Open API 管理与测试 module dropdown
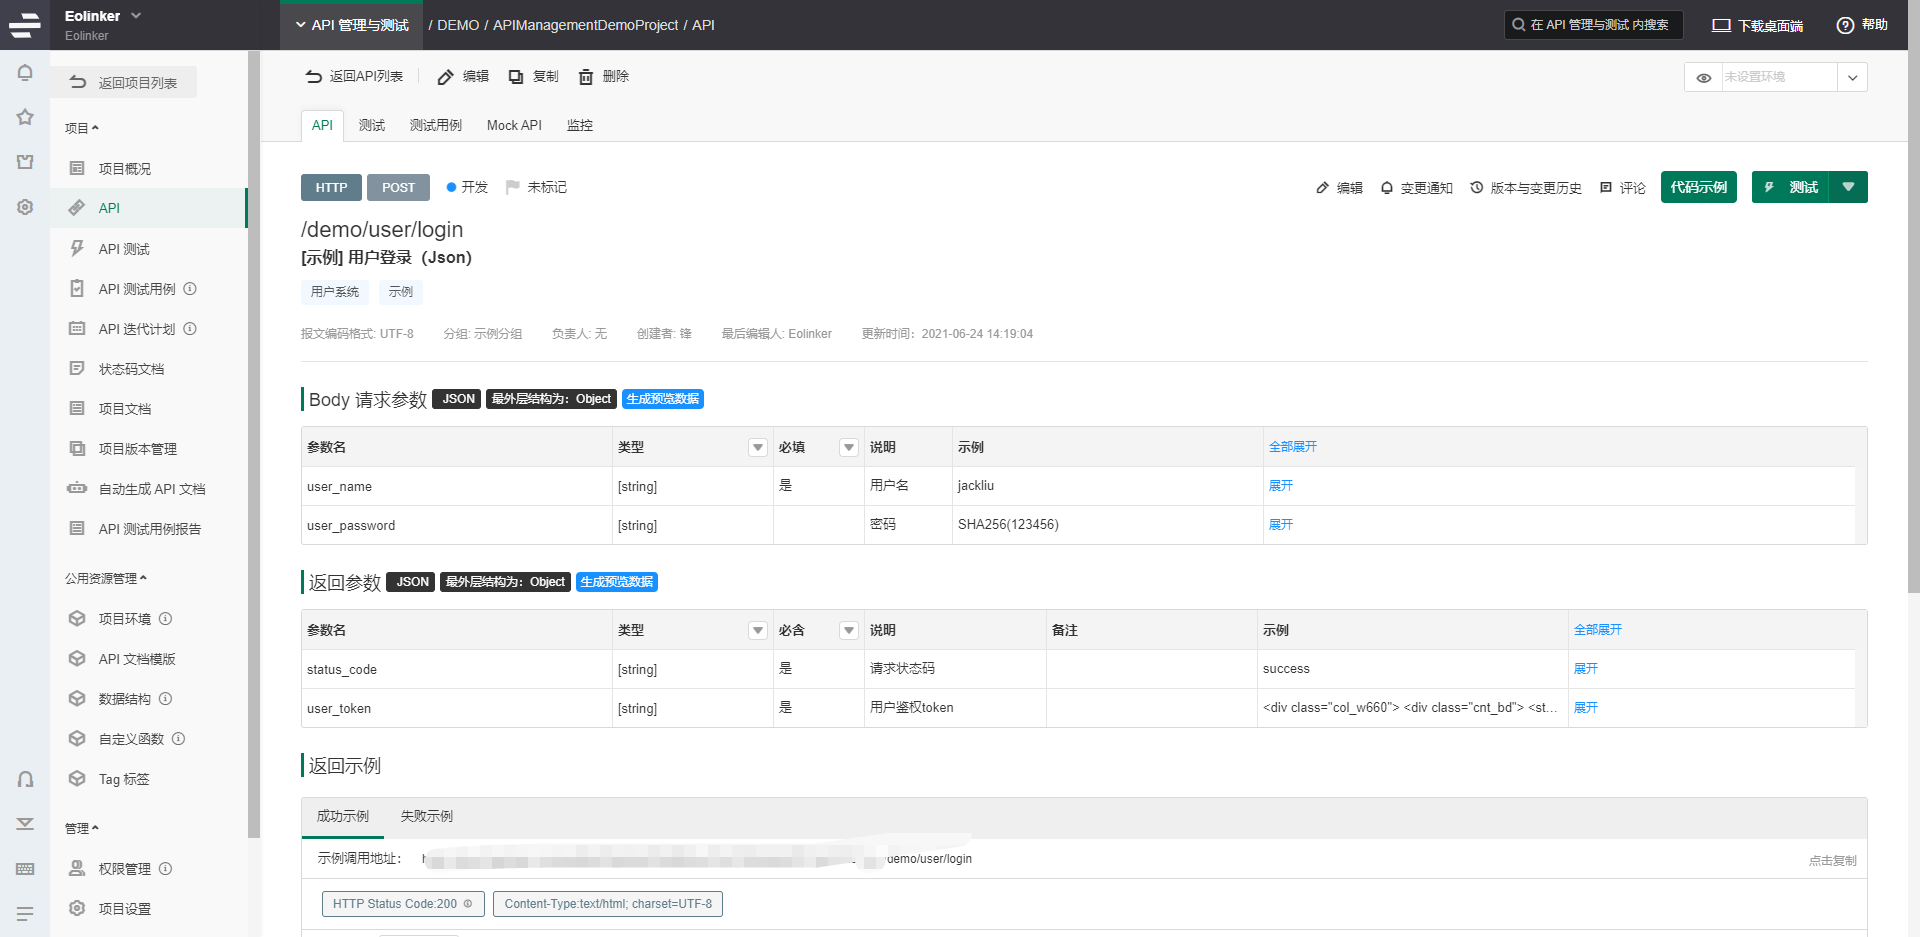 (351, 25)
